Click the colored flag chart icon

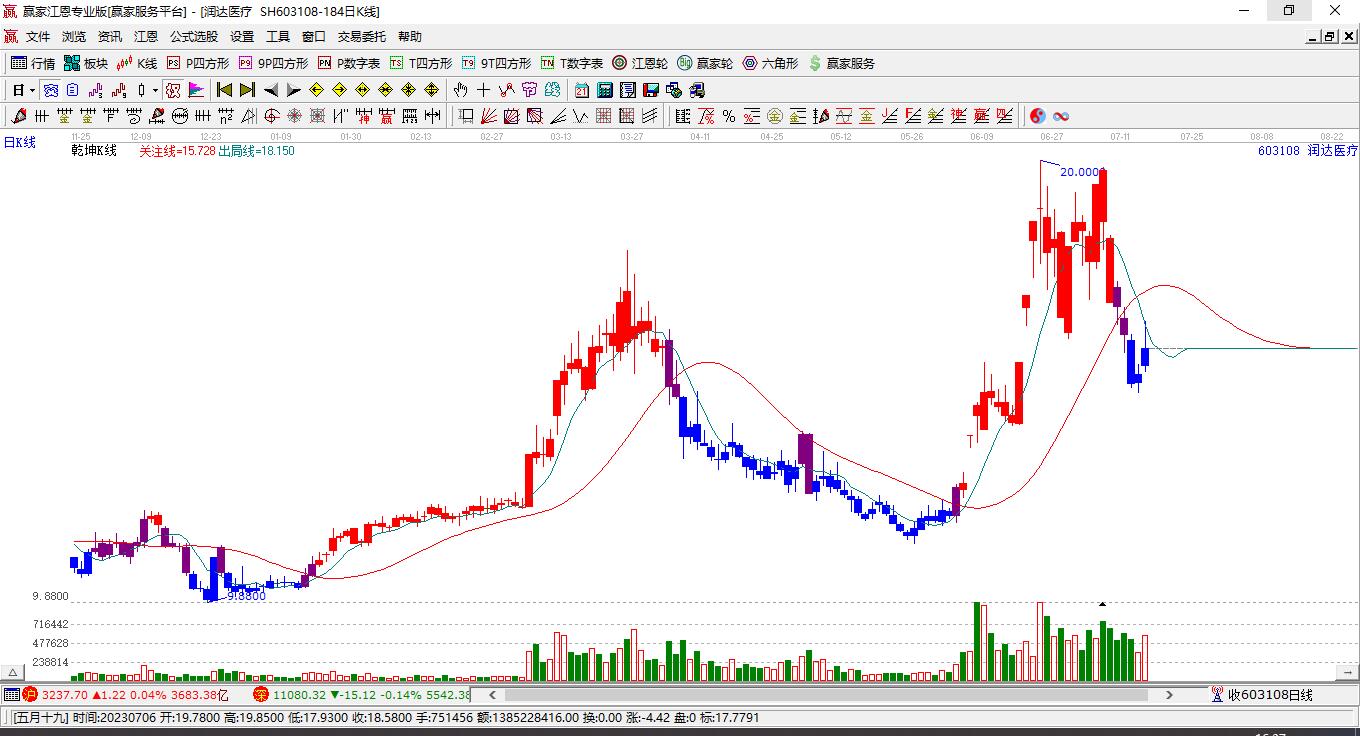coord(197,90)
